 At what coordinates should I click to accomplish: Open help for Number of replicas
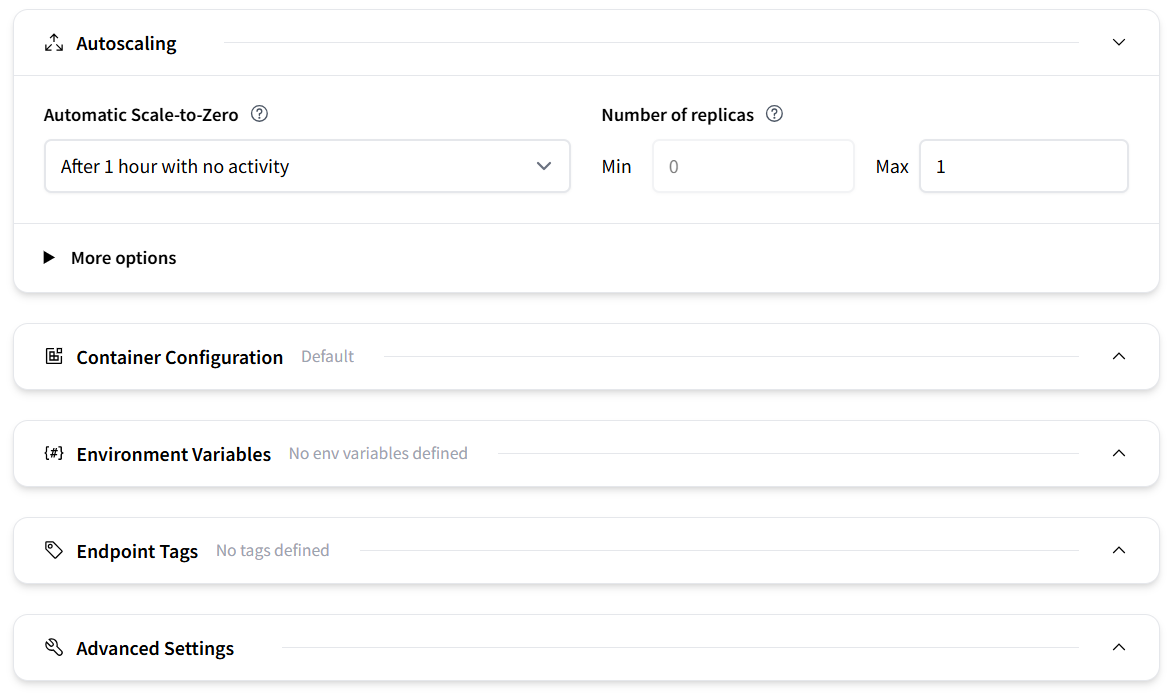(x=775, y=114)
